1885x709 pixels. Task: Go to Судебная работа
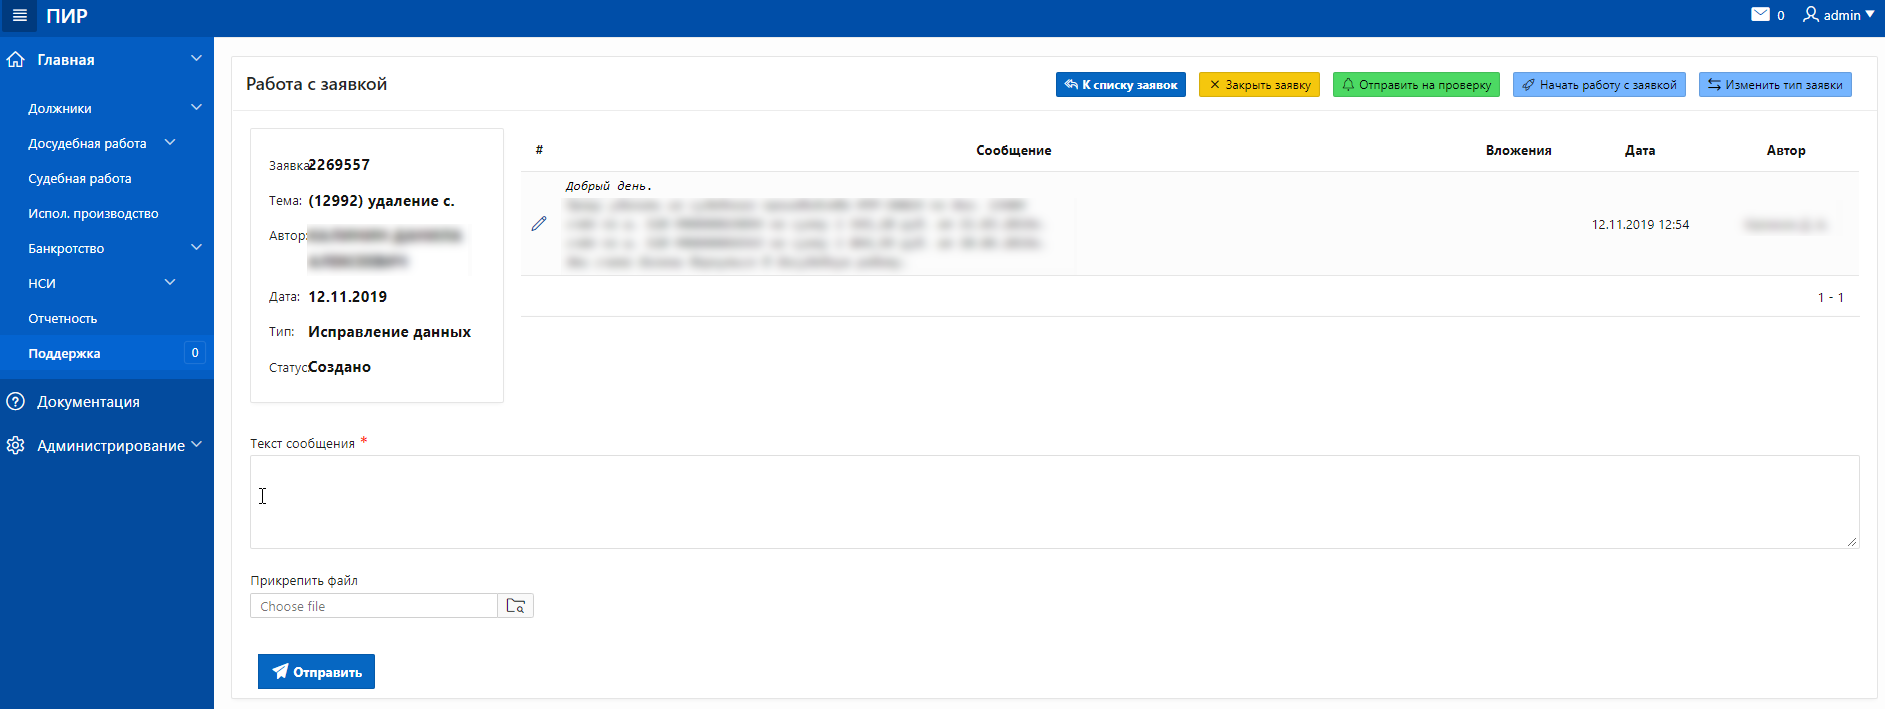[x=80, y=178]
